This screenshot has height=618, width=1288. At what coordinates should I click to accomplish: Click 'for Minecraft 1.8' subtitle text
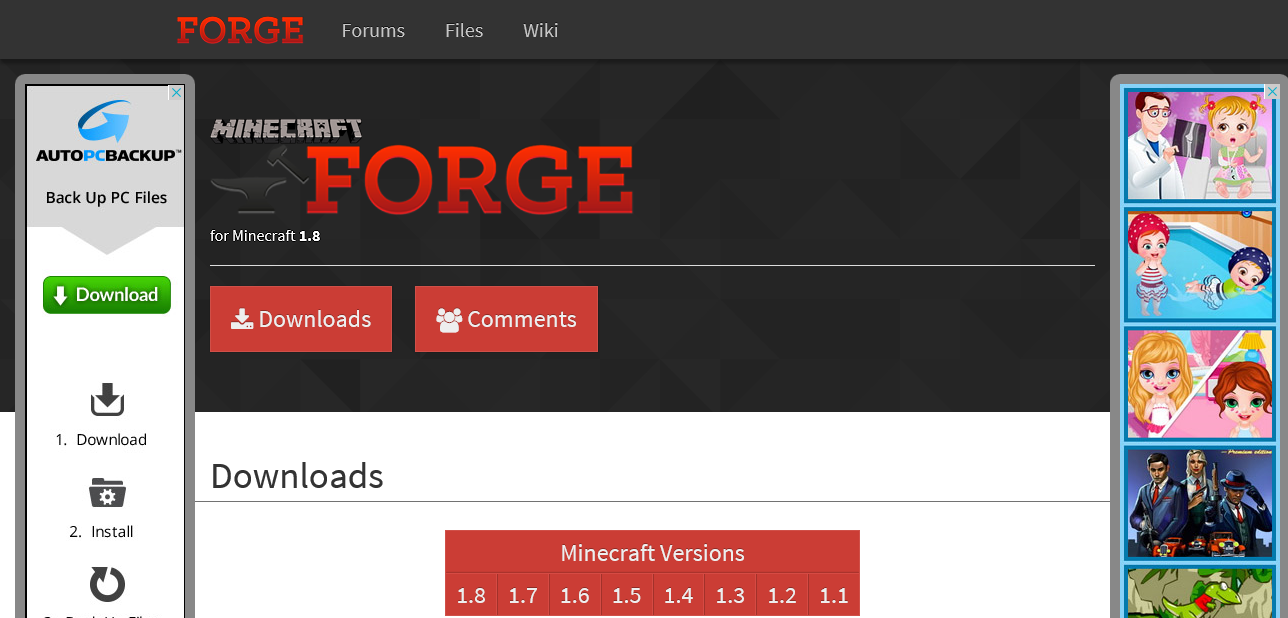tap(265, 236)
